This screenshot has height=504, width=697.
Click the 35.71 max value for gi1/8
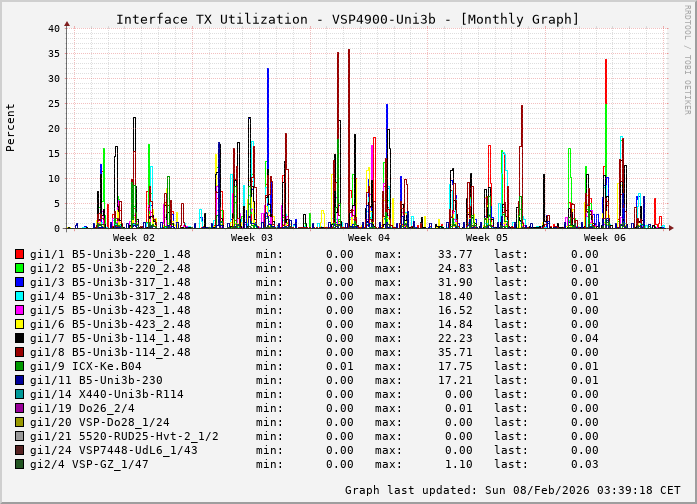pos(427,352)
